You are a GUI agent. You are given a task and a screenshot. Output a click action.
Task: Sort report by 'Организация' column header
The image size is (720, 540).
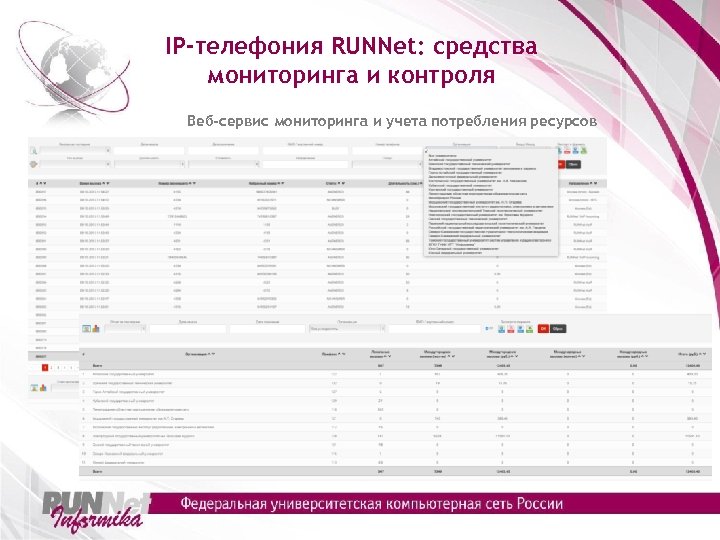point(200,354)
